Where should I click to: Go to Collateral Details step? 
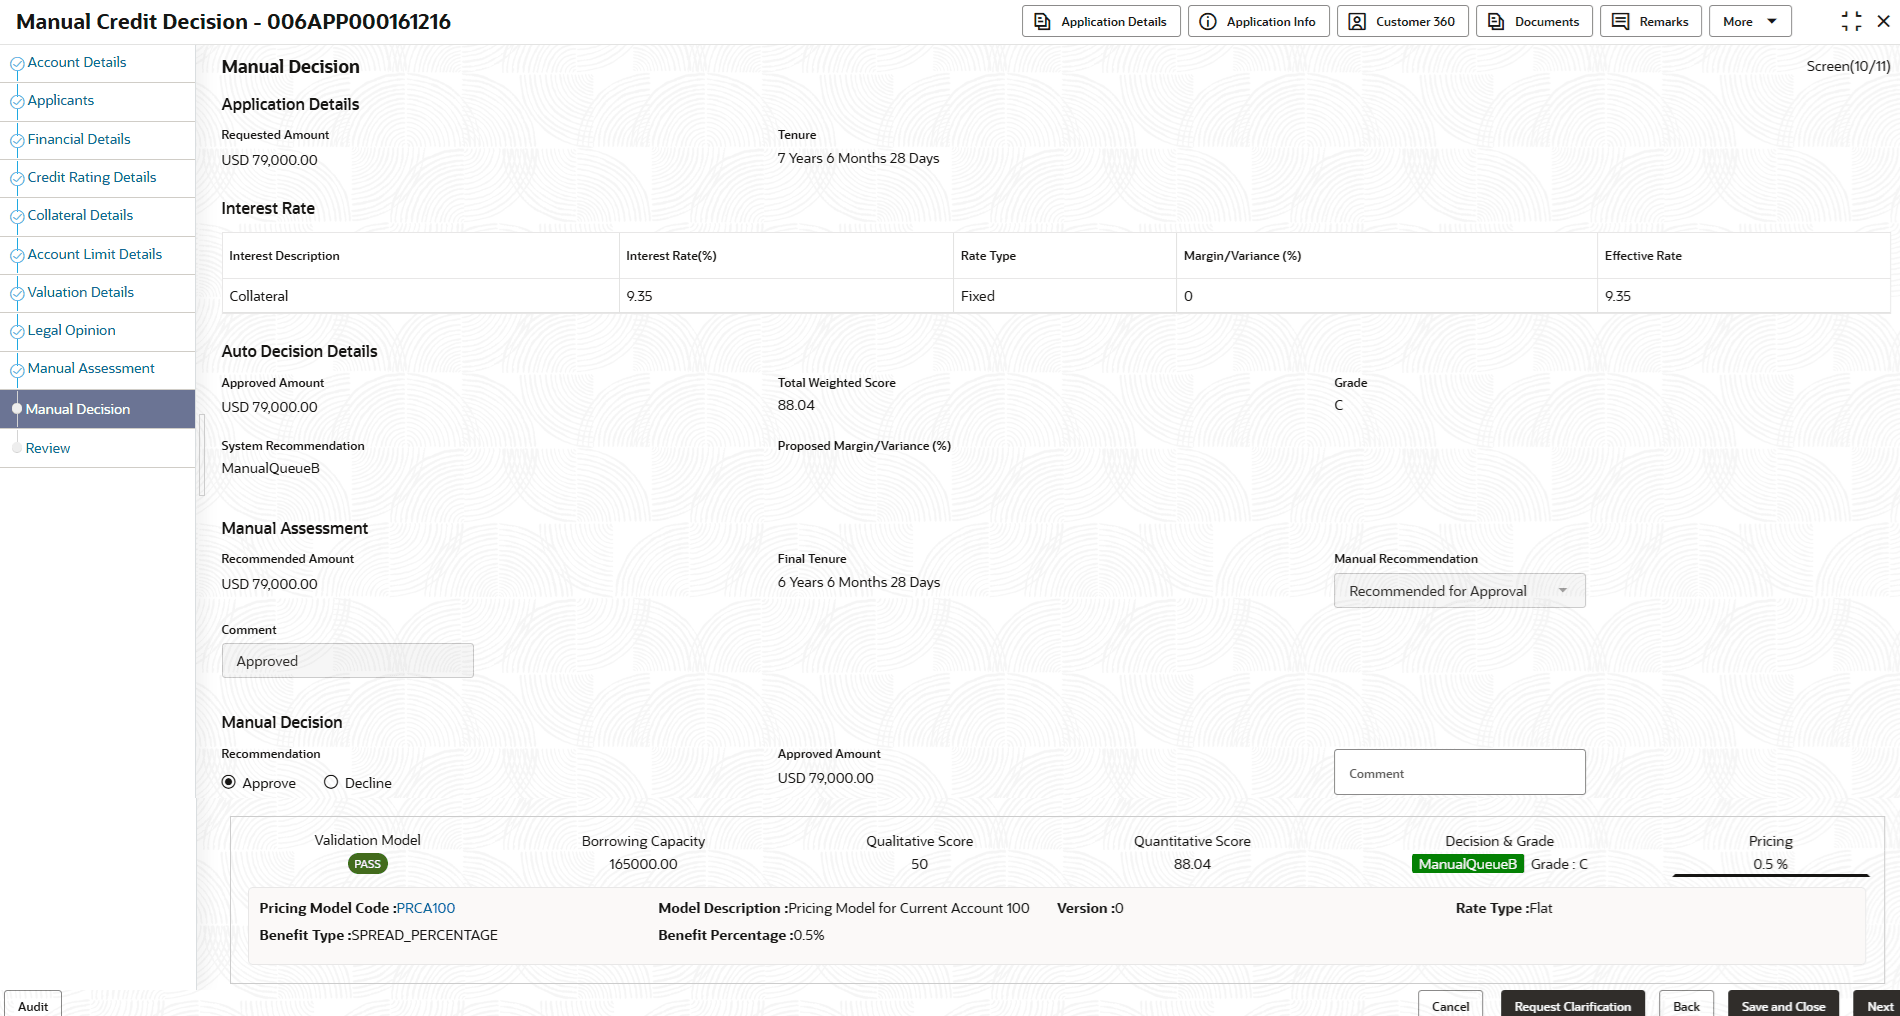point(80,215)
